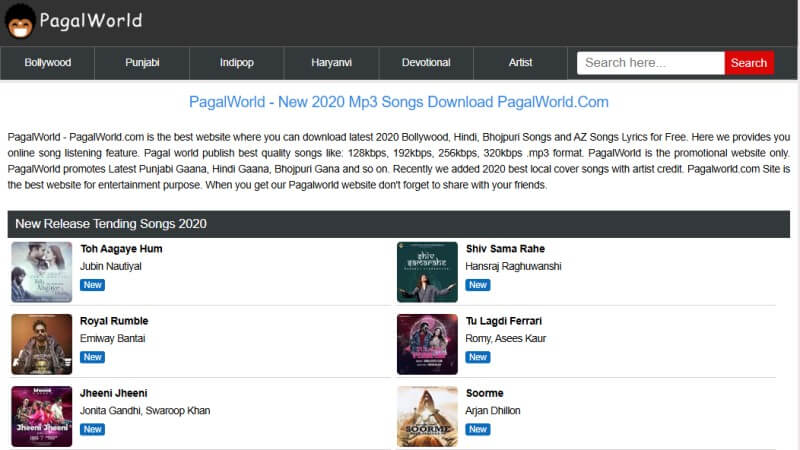Open Jheeni Jheeni album thumbnail
This screenshot has height=450, width=800.
pos(42,416)
